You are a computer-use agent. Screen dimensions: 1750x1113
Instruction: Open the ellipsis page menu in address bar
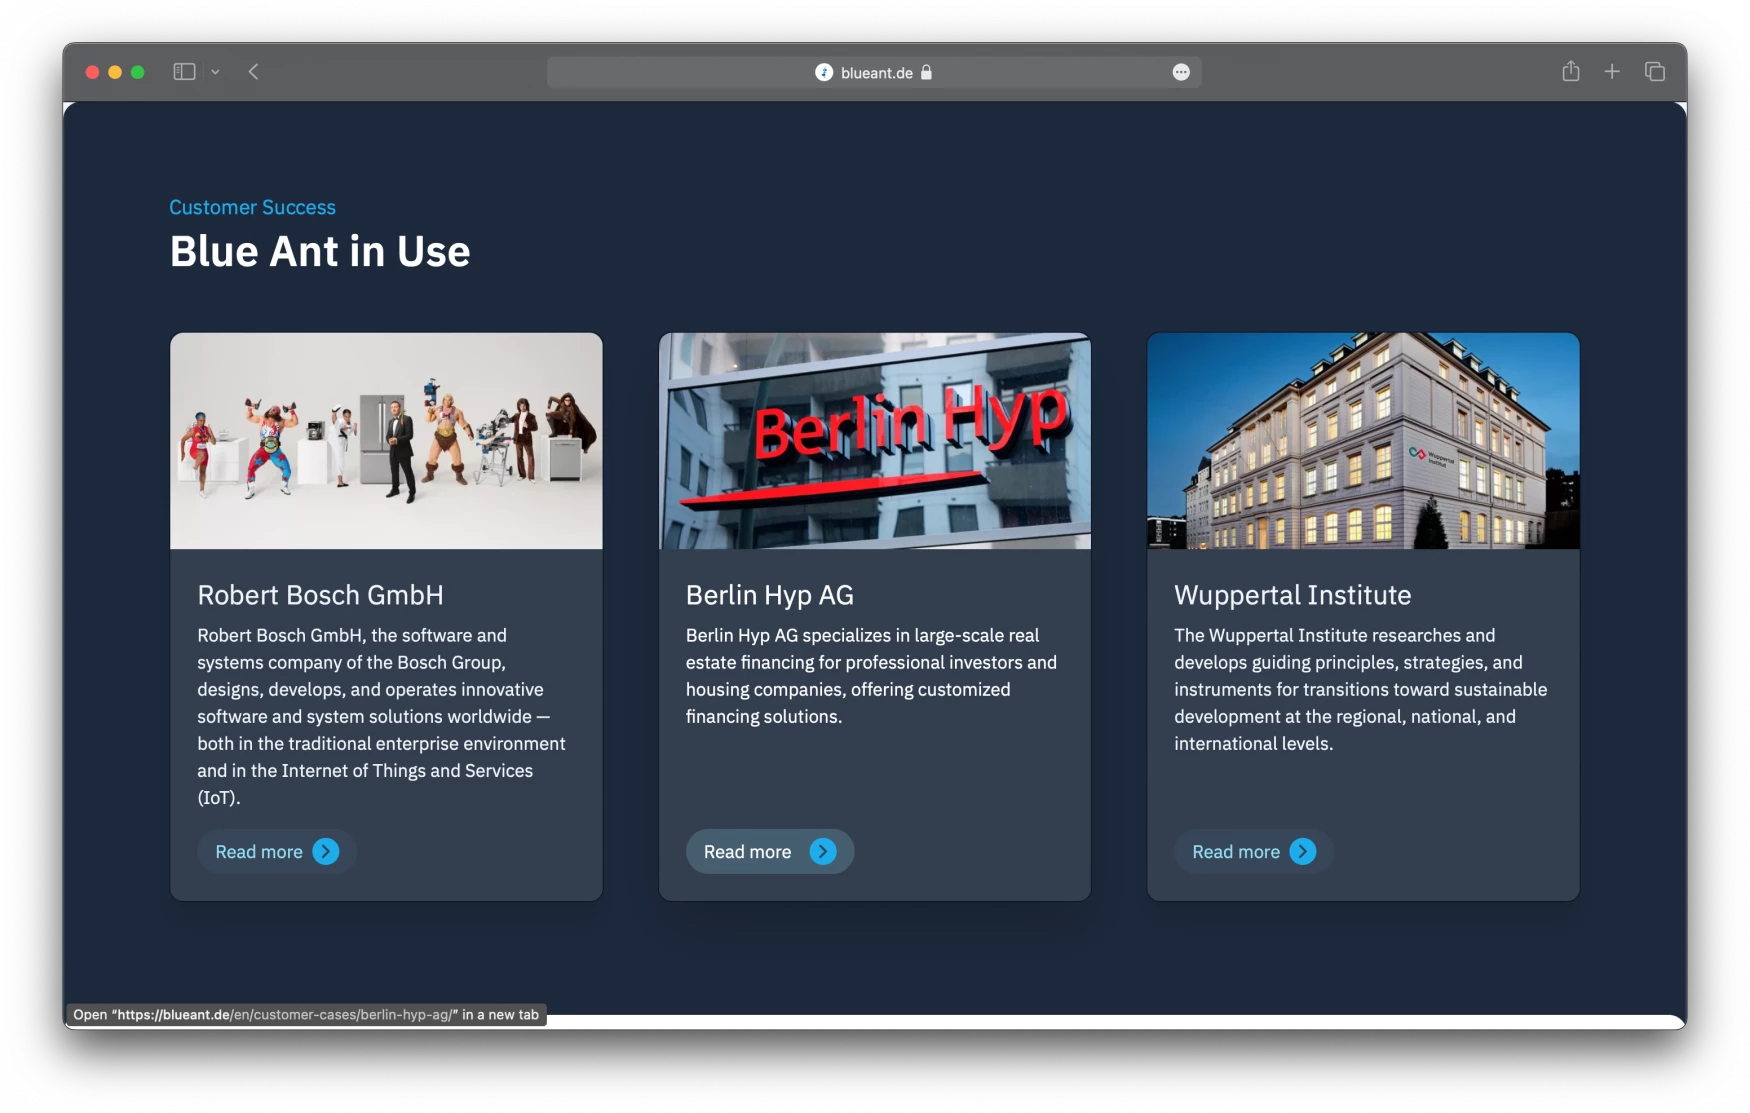1181,72
